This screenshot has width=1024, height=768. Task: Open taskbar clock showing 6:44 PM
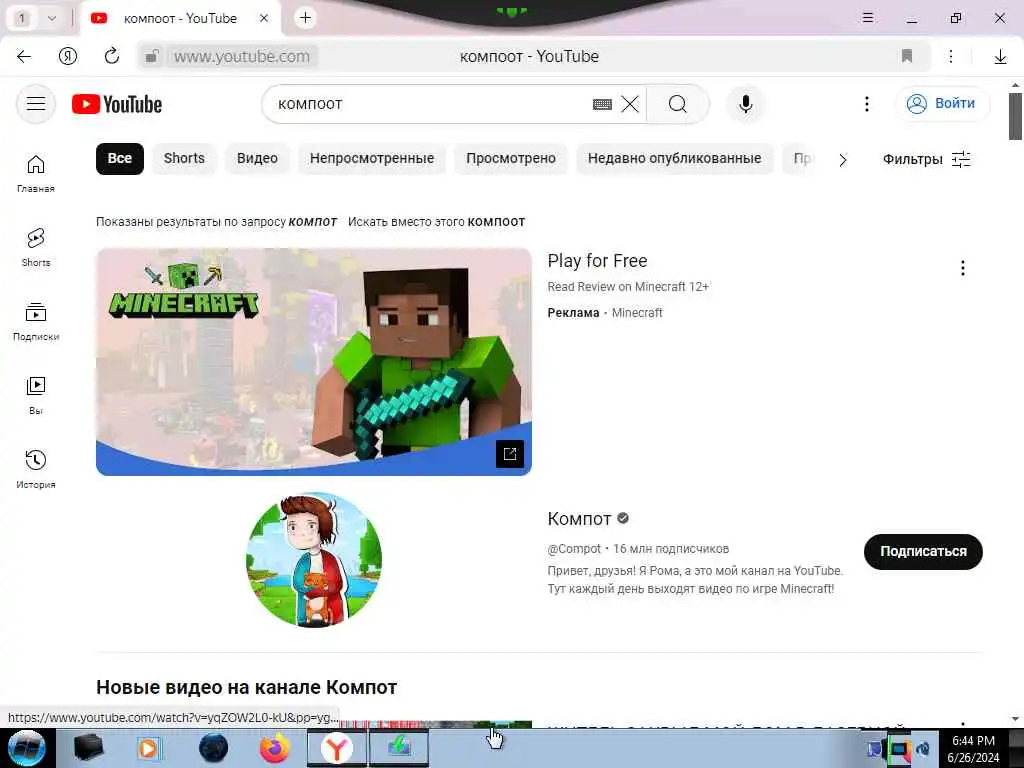pyautogui.click(x=973, y=748)
